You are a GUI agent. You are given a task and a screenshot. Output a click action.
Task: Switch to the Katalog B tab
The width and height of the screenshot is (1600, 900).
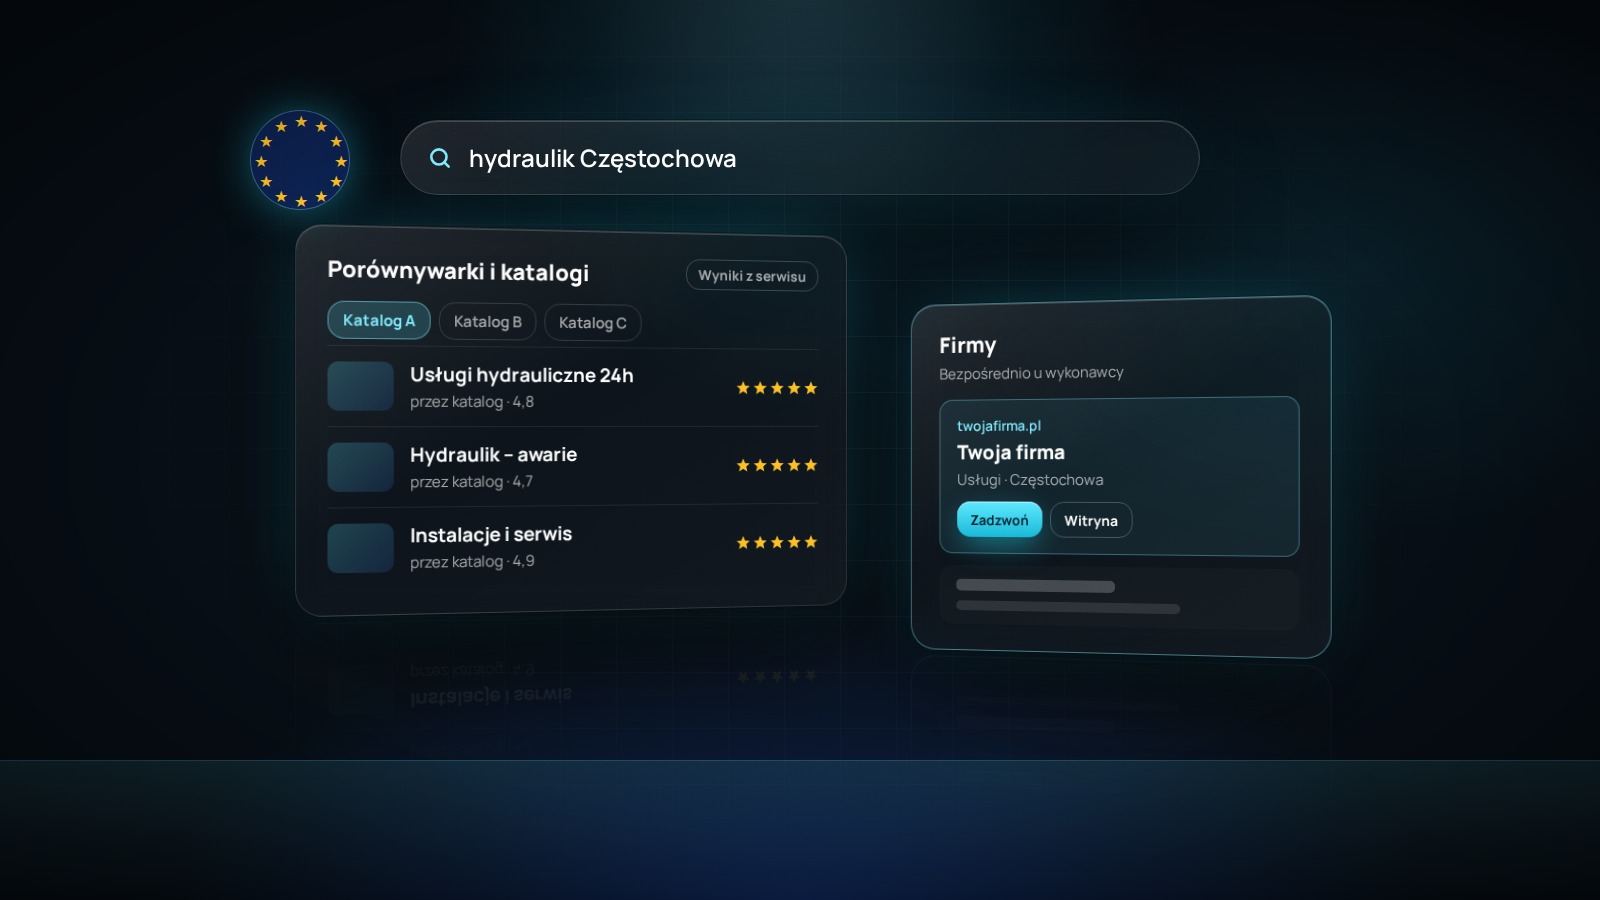[x=488, y=322]
